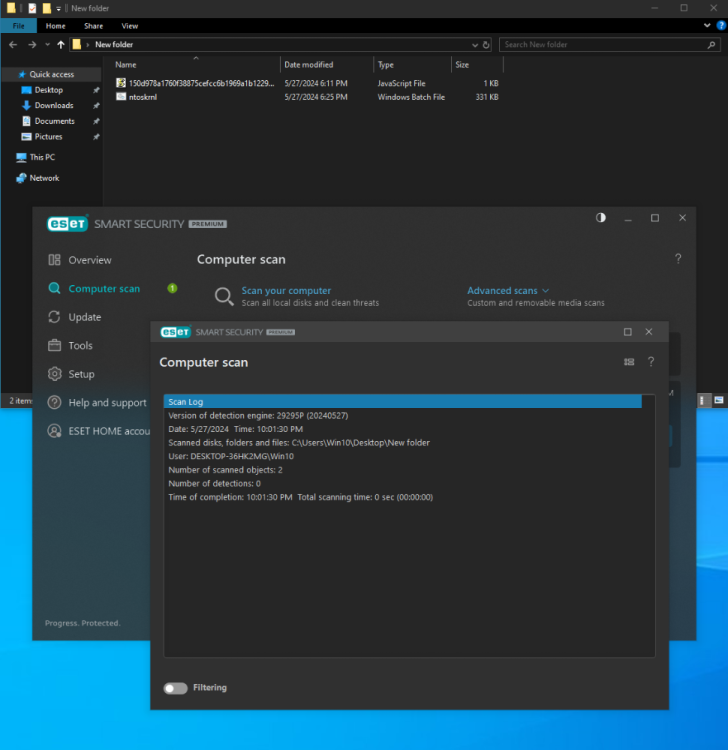728x750 pixels.
Task: Toggle ESET dark/light contrast theme icon
Action: pos(601,218)
